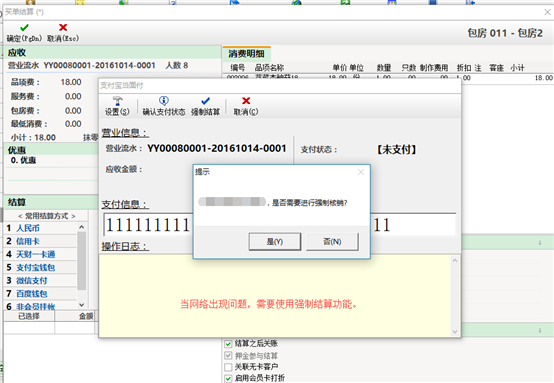Click the 人数 8 field
The image size is (554, 383).
(x=177, y=65)
